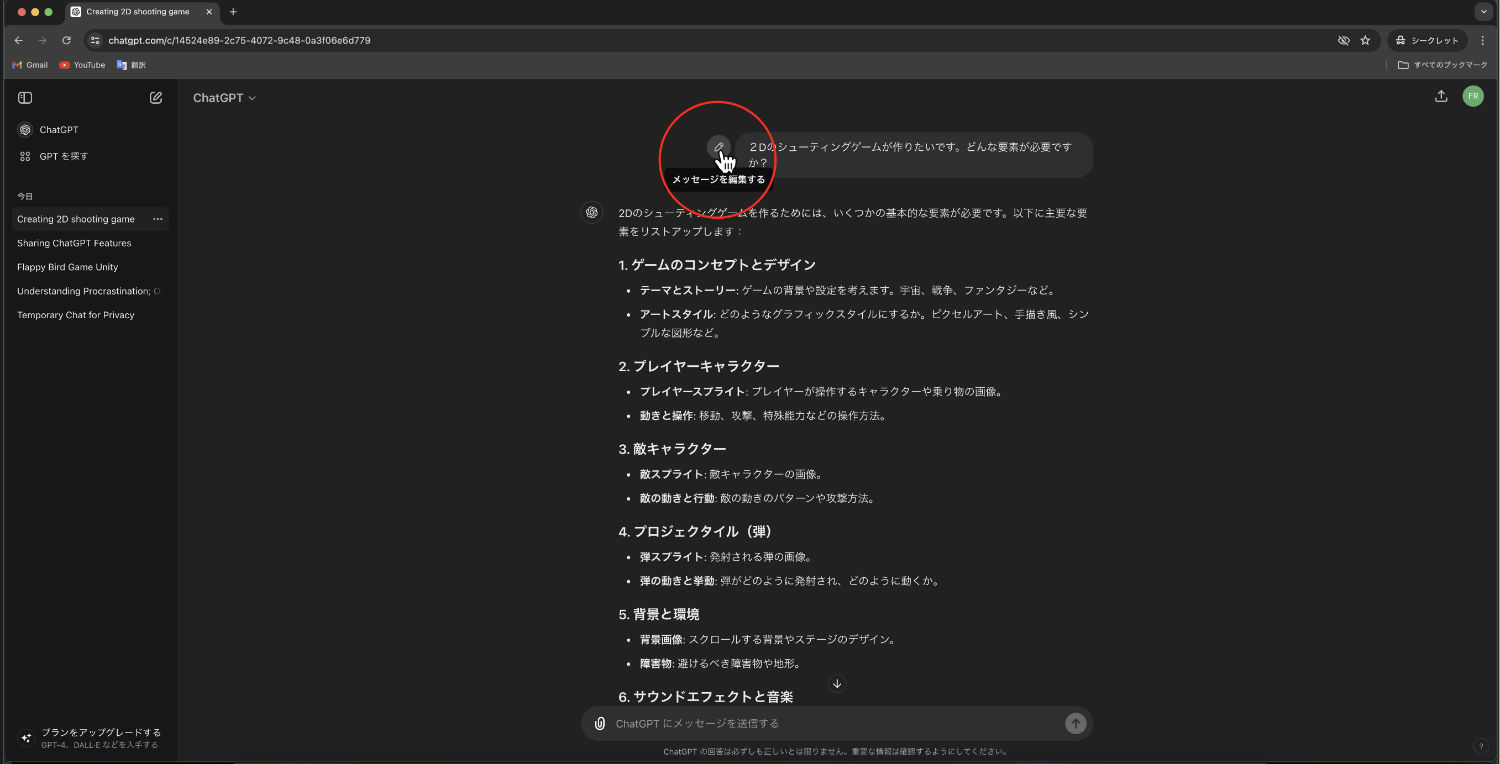The image size is (1500, 764).
Task: Open the FR profile avatar menu
Action: coord(1473,96)
